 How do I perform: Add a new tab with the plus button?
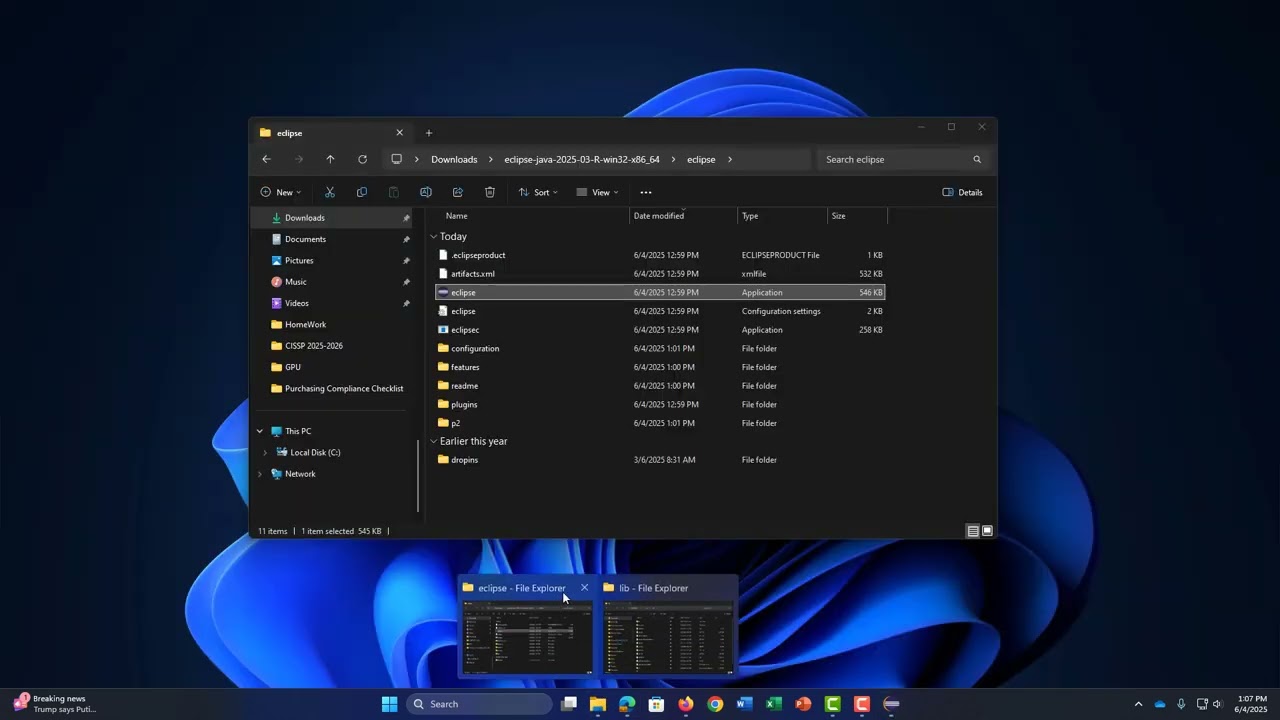pyautogui.click(x=429, y=133)
